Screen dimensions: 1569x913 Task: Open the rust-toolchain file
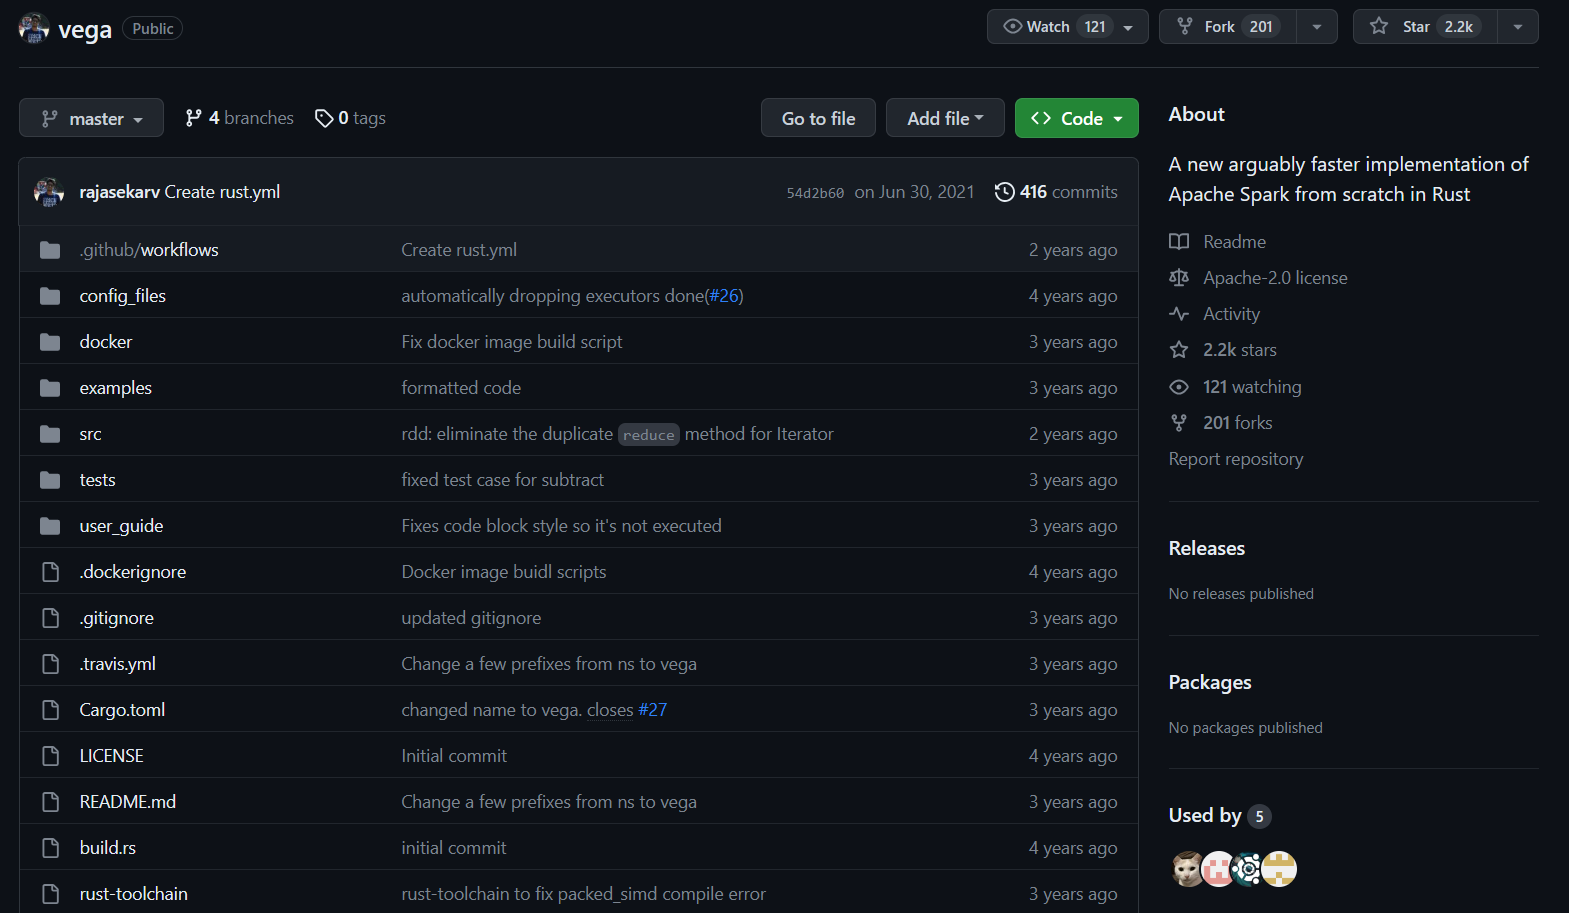pos(134,894)
